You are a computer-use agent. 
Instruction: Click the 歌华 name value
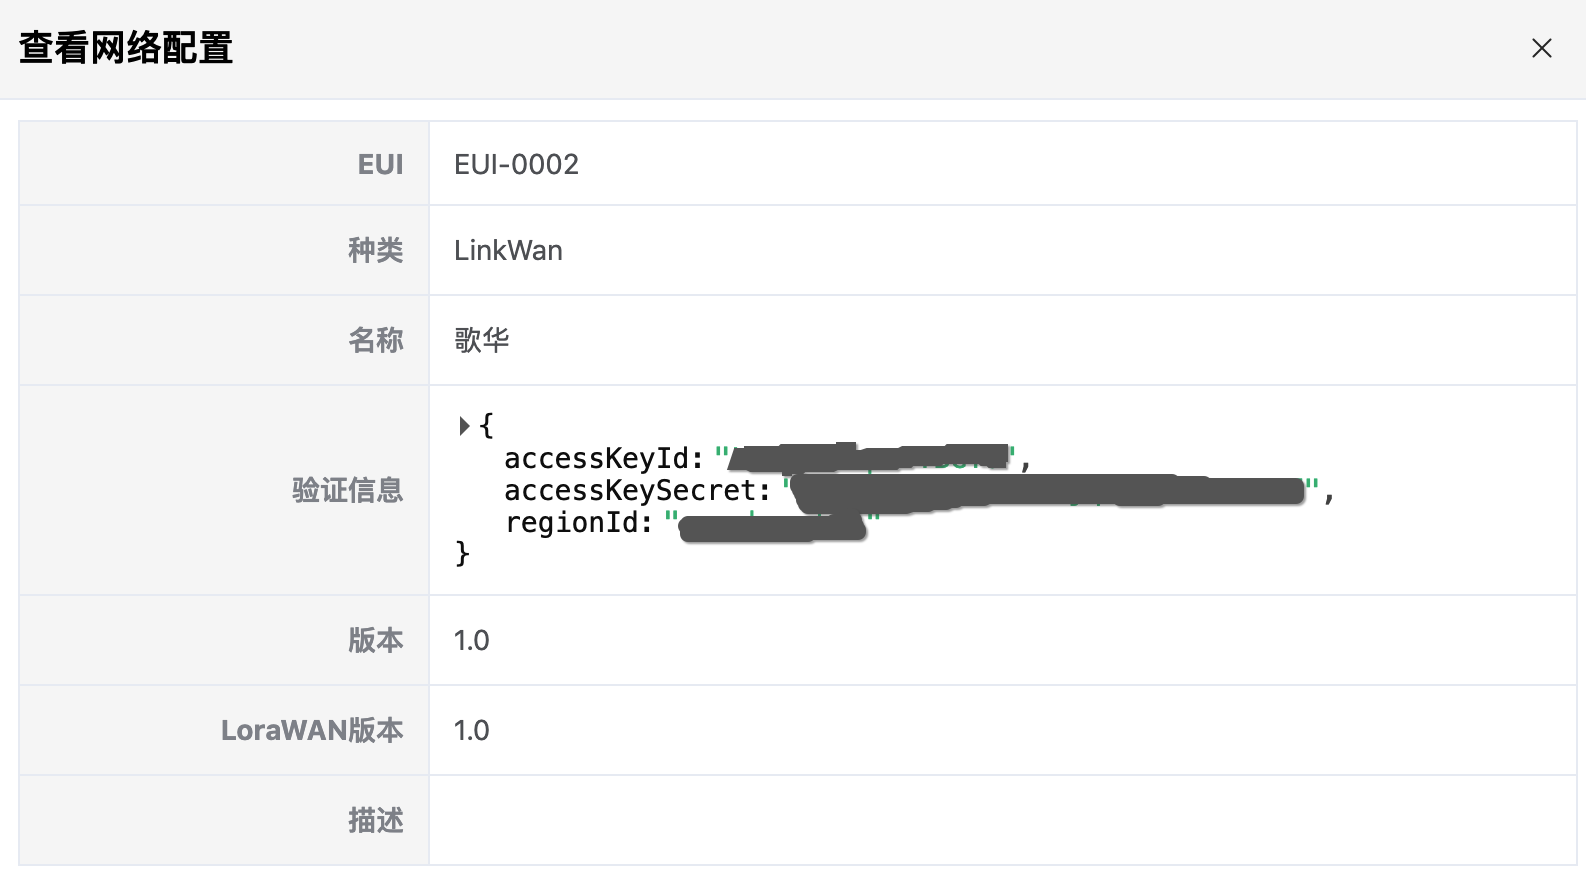[x=482, y=340]
